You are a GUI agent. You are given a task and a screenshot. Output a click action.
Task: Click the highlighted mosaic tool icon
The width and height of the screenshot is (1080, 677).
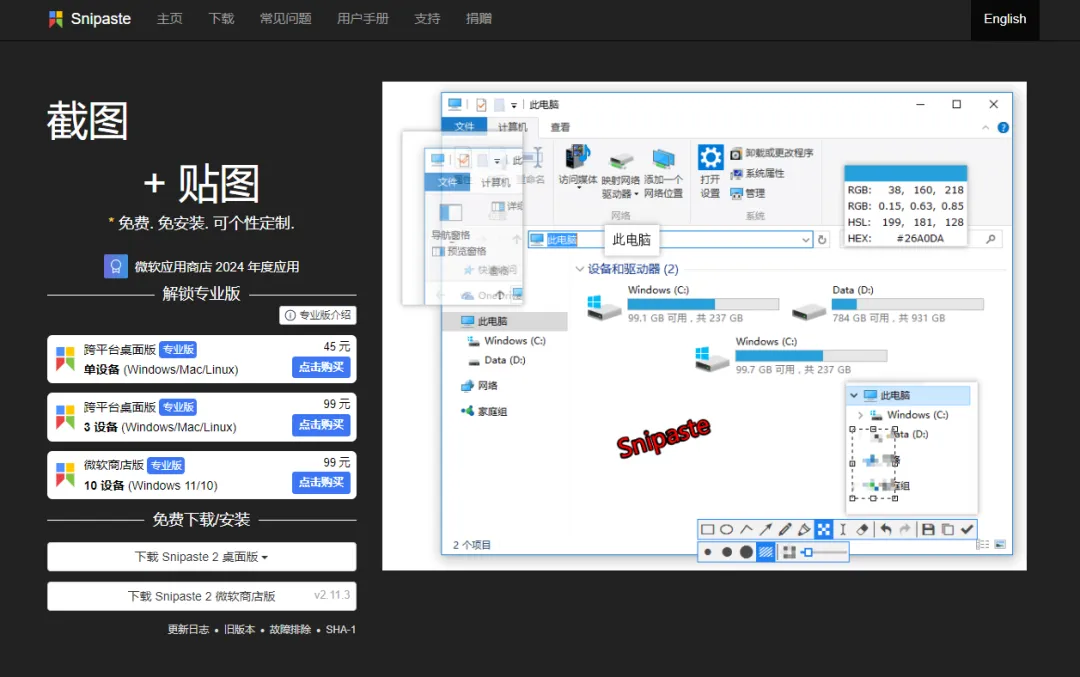tap(824, 530)
